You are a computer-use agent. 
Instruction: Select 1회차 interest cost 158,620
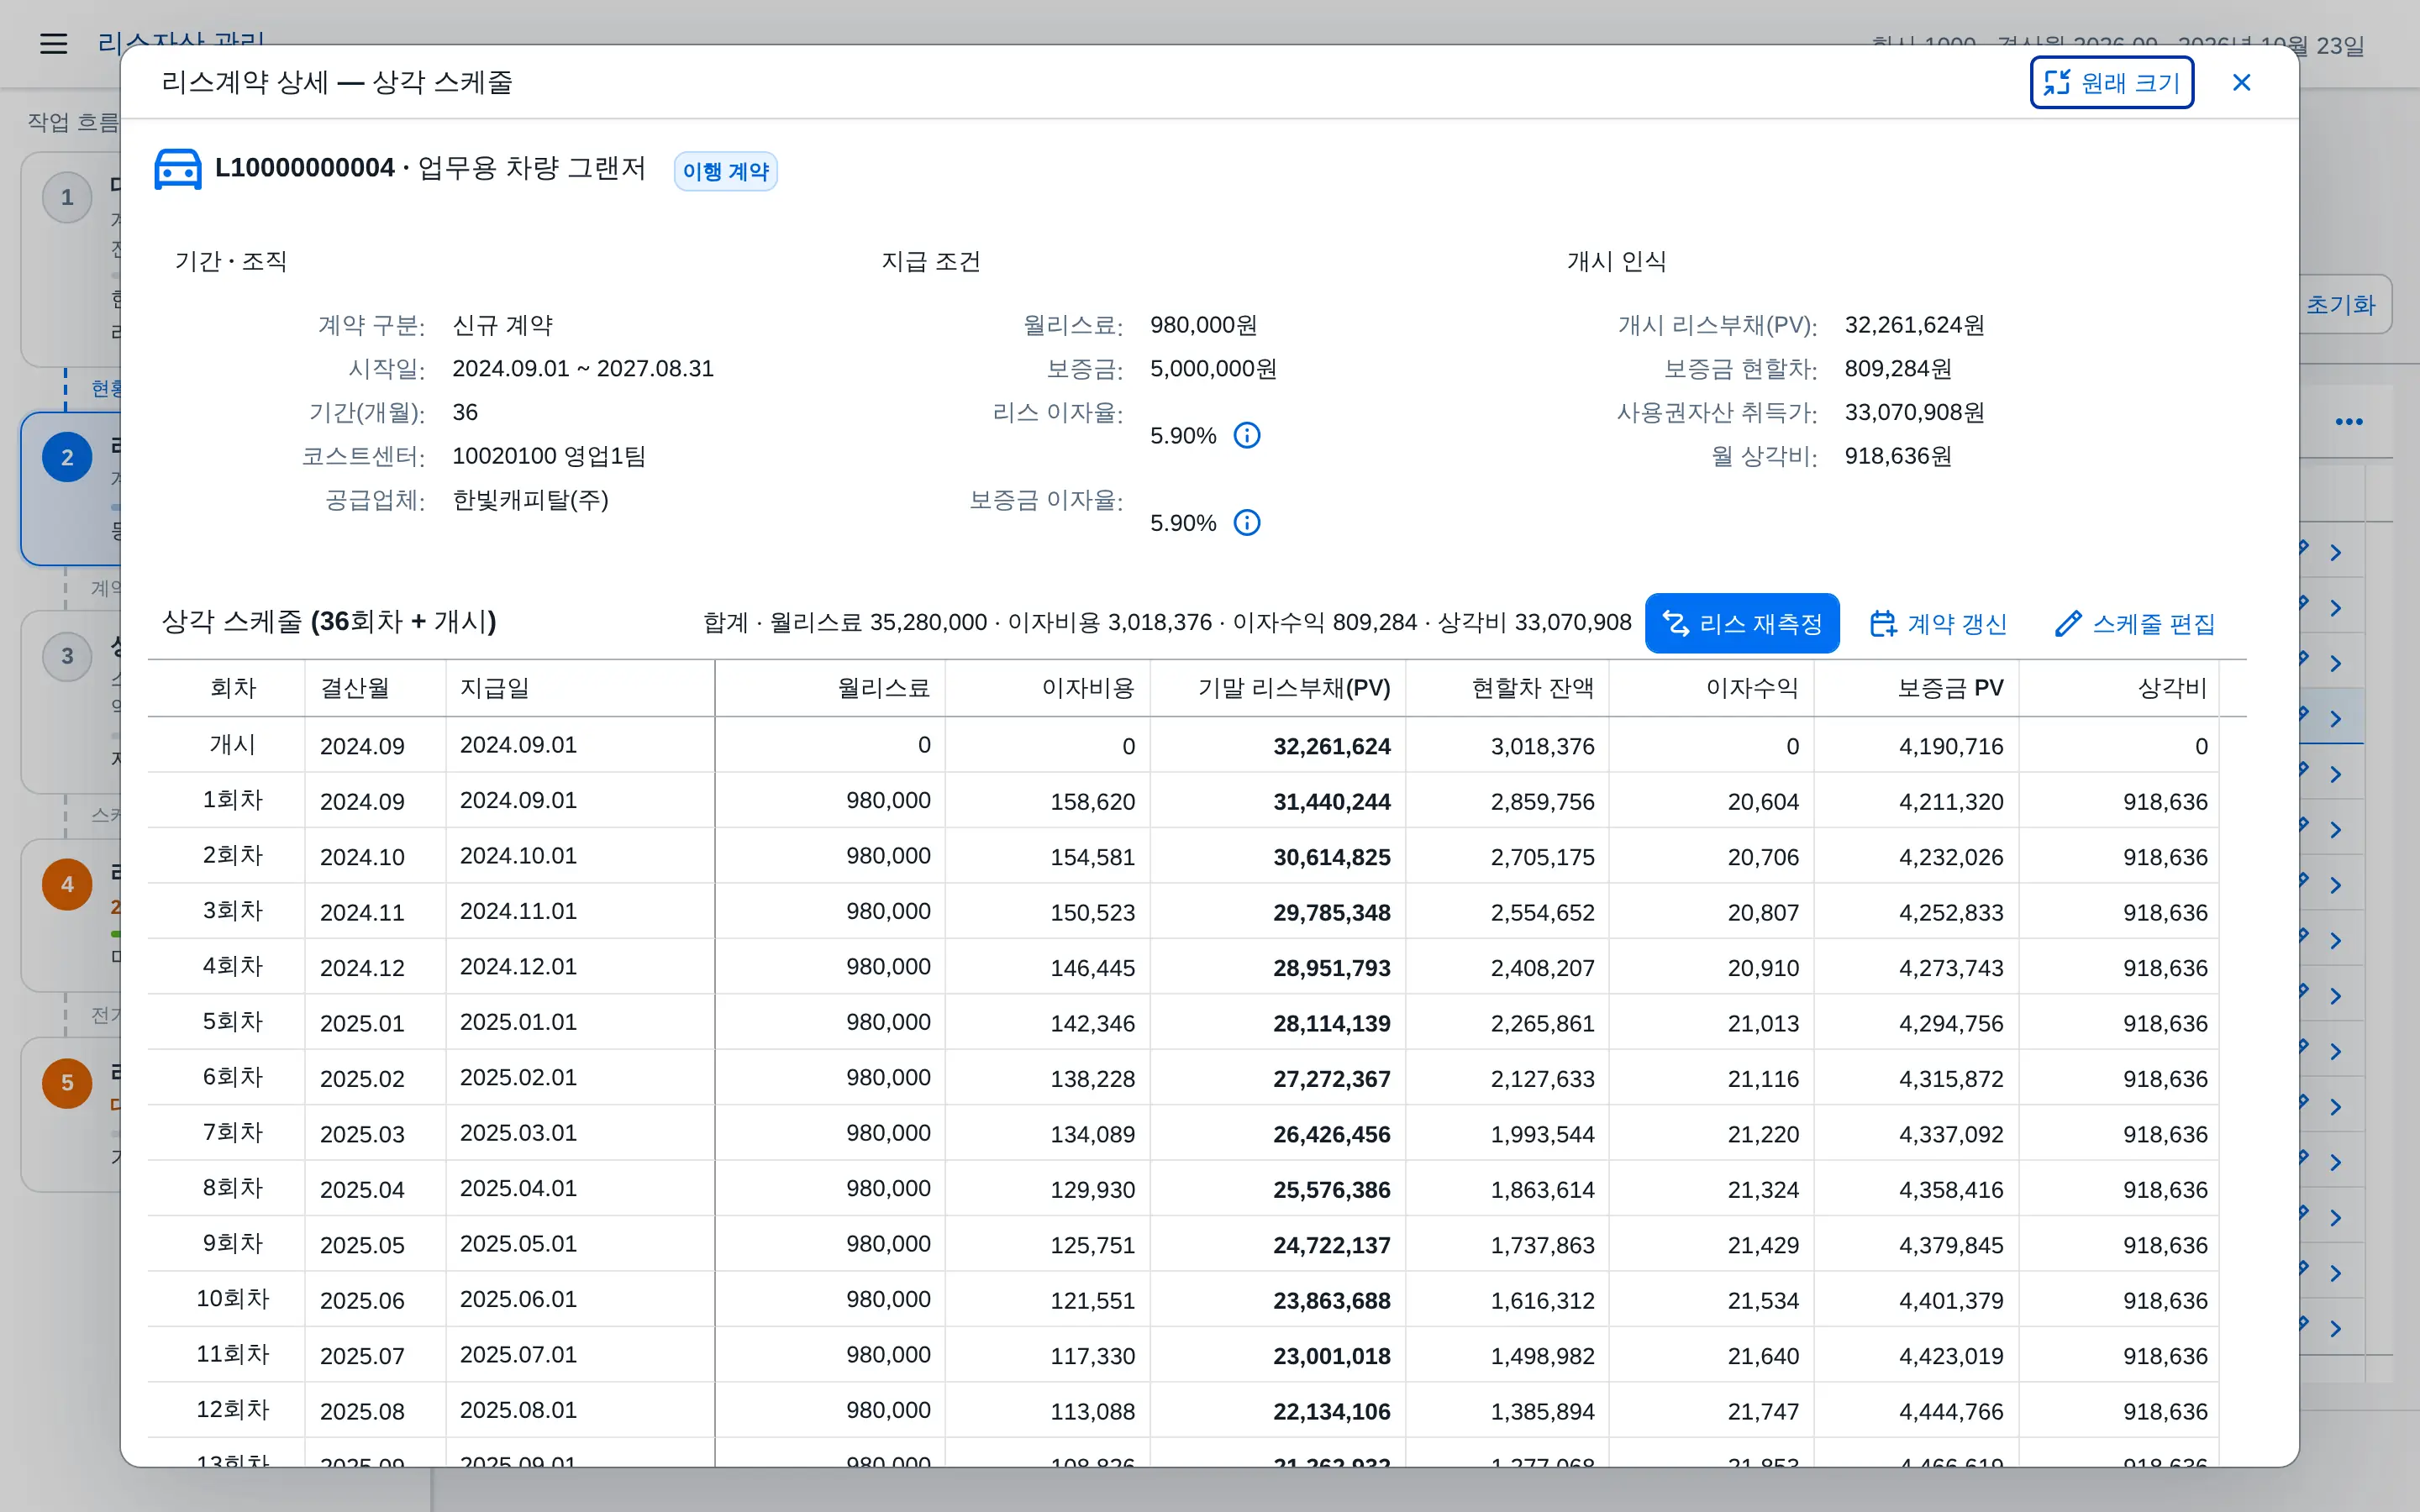click(x=1092, y=802)
